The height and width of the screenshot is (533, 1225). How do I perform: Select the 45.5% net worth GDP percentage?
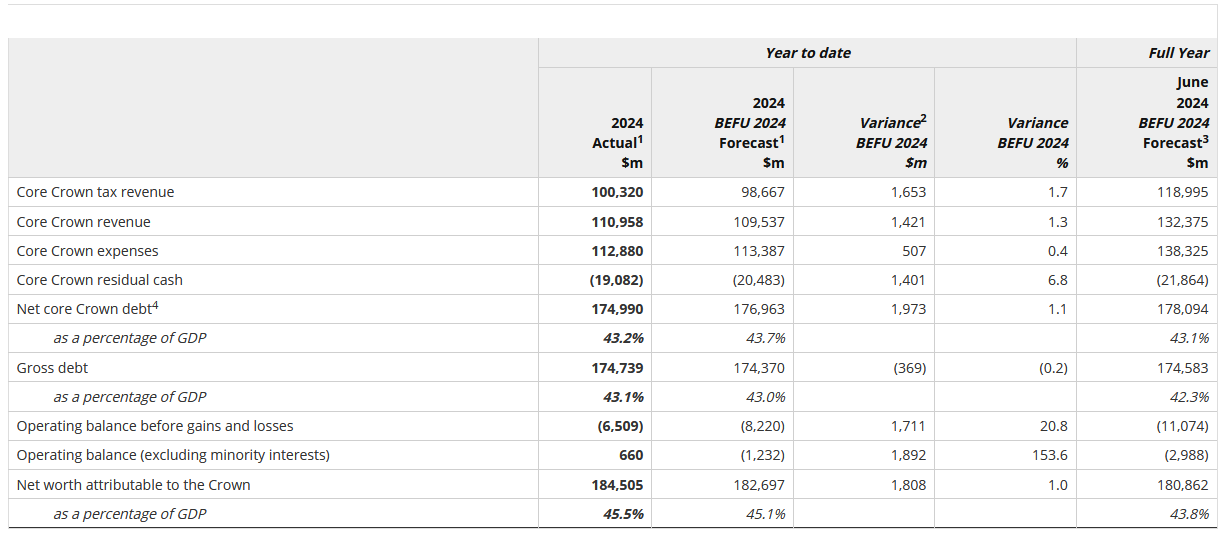[621, 514]
